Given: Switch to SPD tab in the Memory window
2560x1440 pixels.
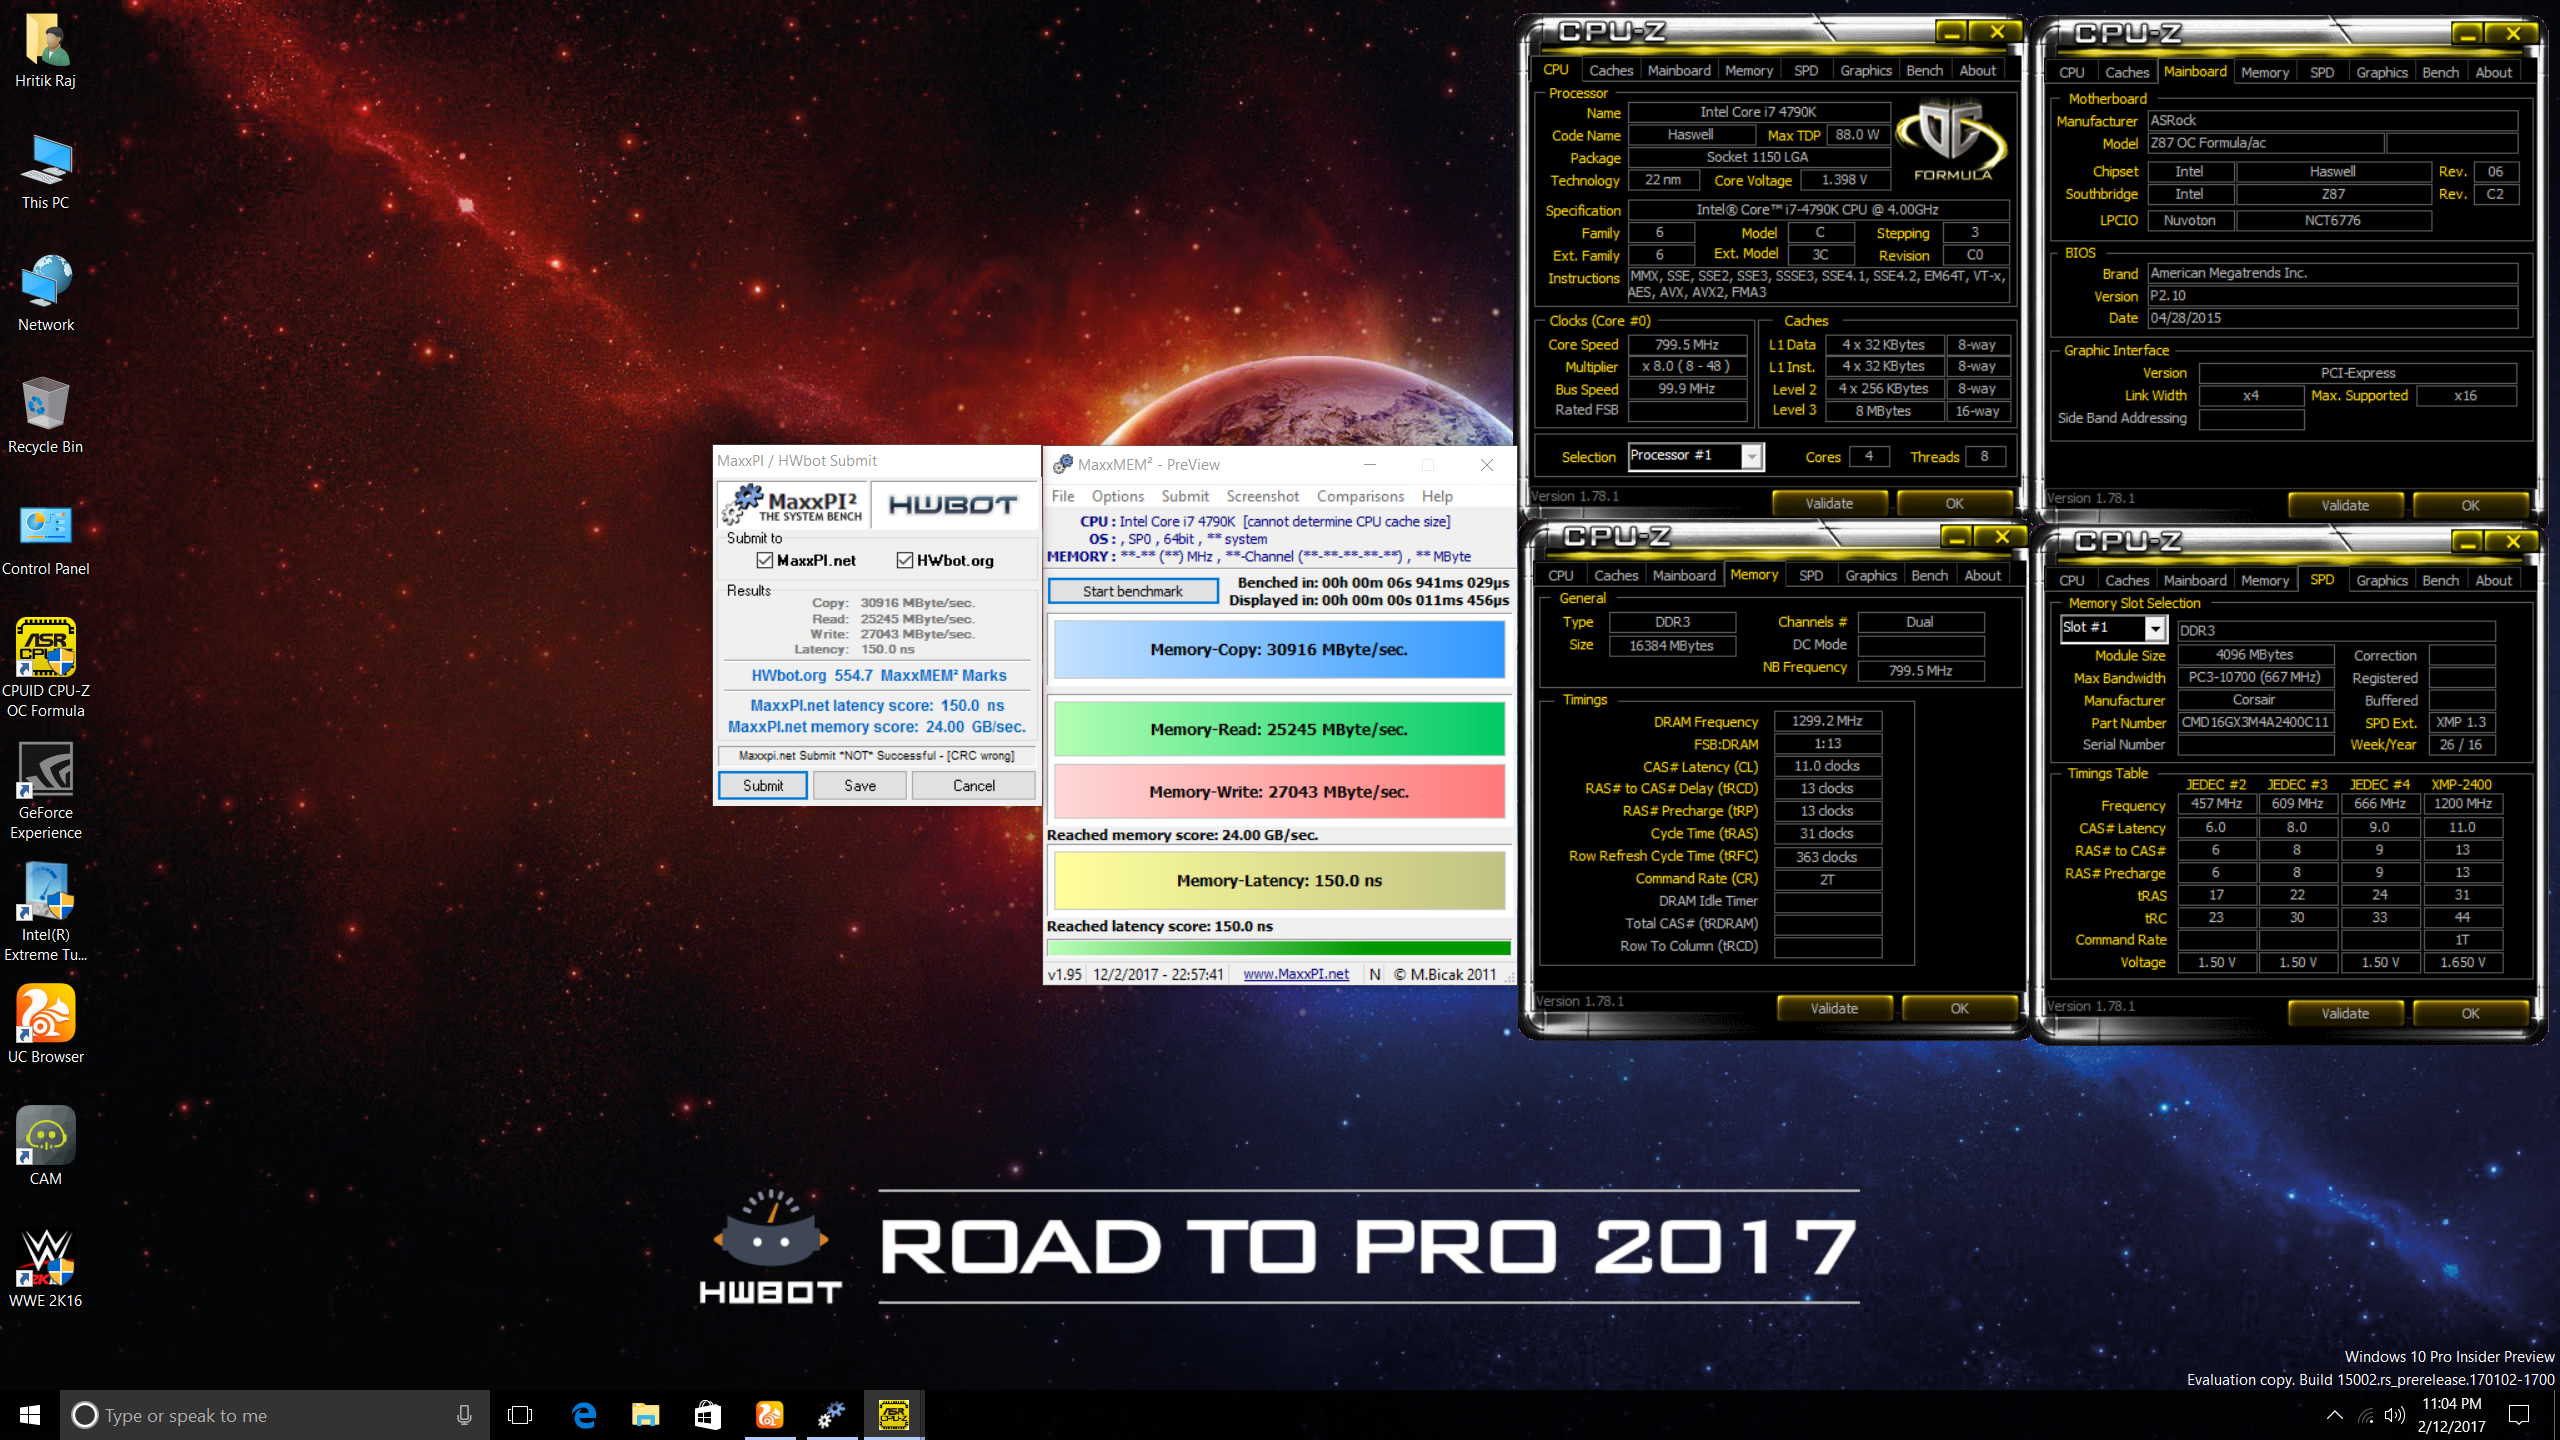Looking at the screenshot, I should click(x=1811, y=575).
